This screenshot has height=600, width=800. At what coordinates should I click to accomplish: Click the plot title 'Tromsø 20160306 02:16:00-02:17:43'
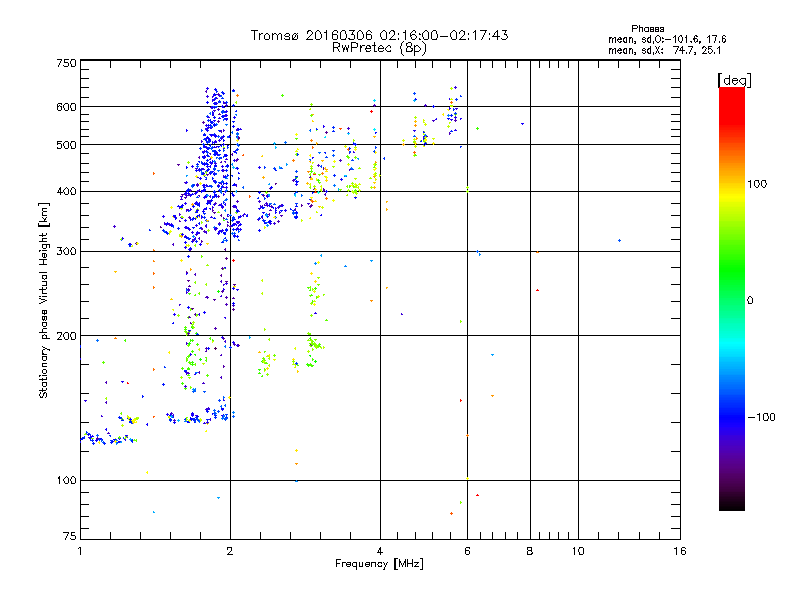tap(379, 35)
